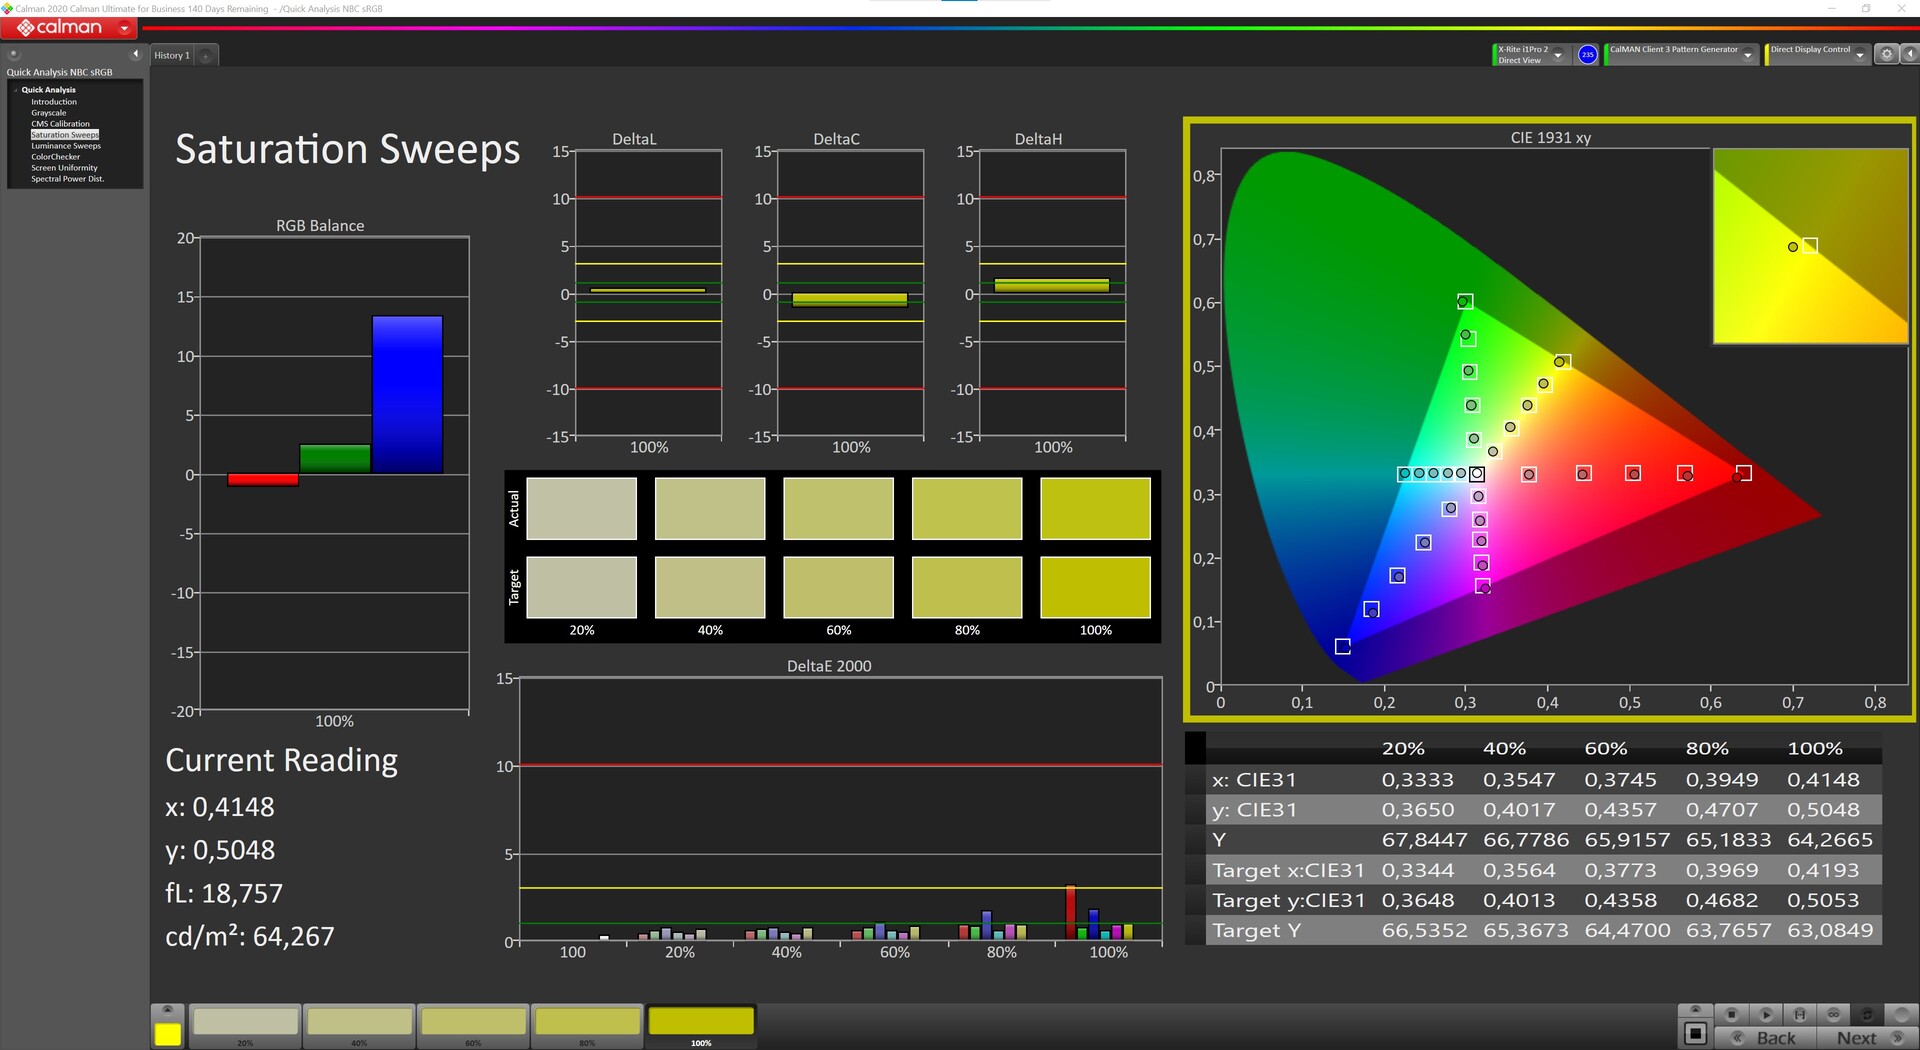Collapse the workflow sidebar with the arrow

(x=135, y=54)
